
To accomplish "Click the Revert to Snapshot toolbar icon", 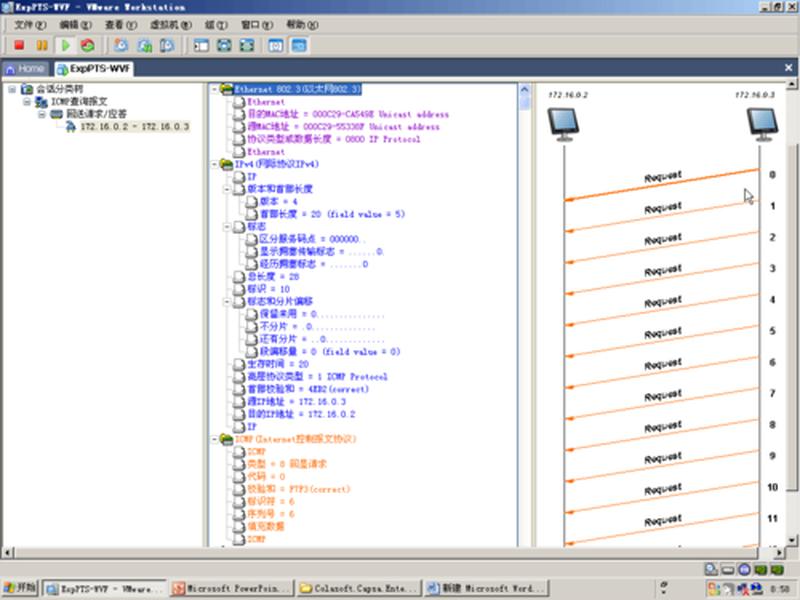I will coord(144,45).
